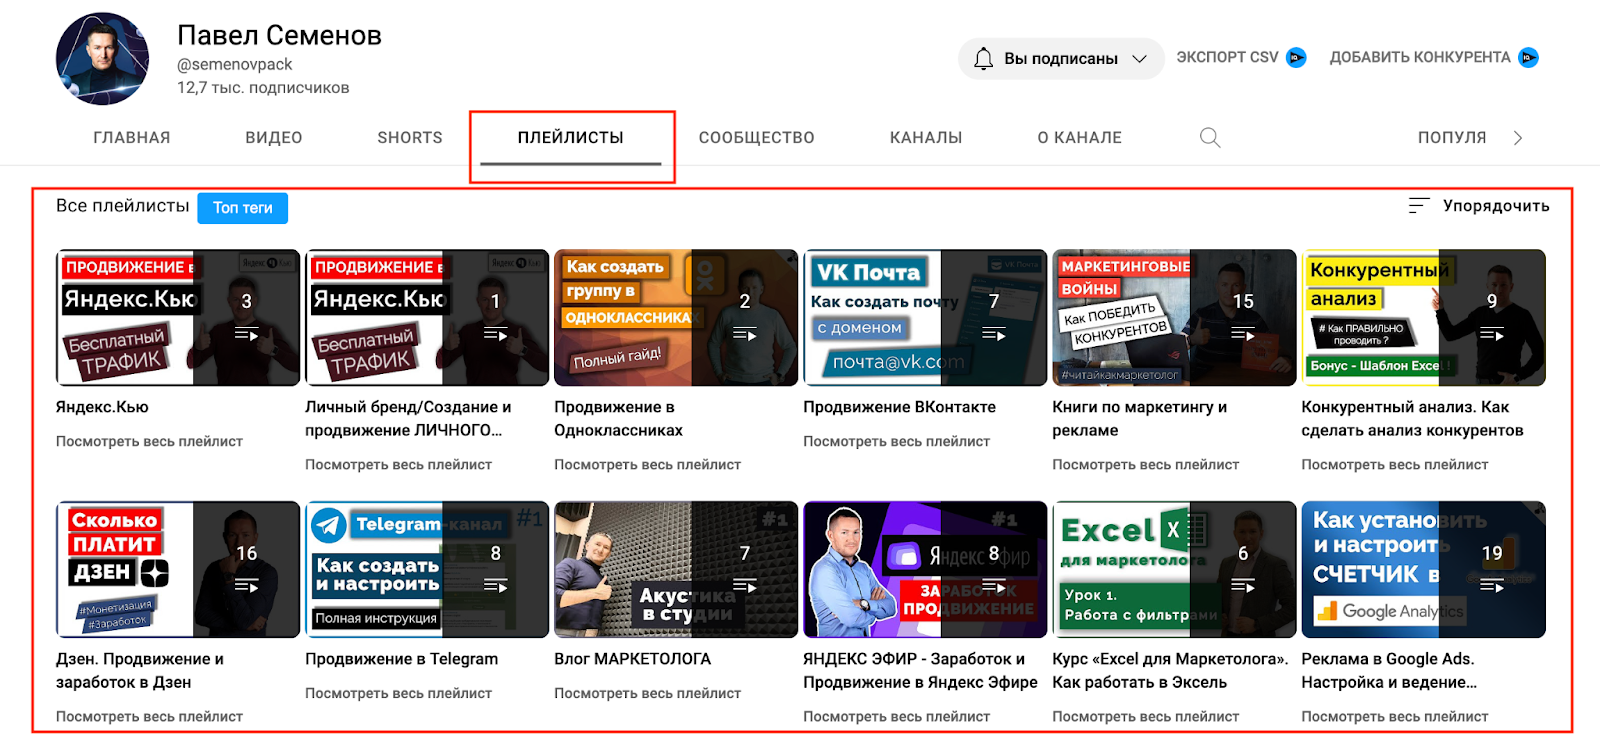This screenshot has width=1600, height=738.
Task: Click the ЭКСПОРТ CSV button
Action: pos(1227,58)
